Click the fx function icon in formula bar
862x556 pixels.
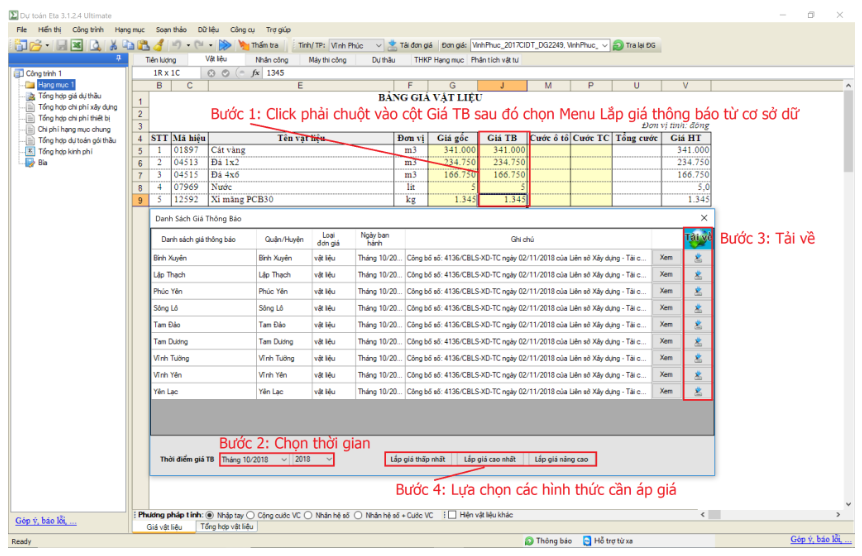(256, 73)
